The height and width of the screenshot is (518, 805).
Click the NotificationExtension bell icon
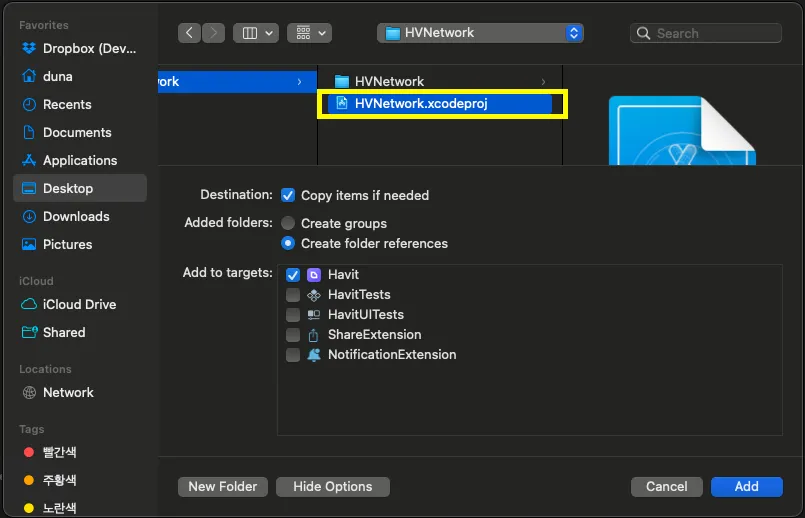(314, 355)
